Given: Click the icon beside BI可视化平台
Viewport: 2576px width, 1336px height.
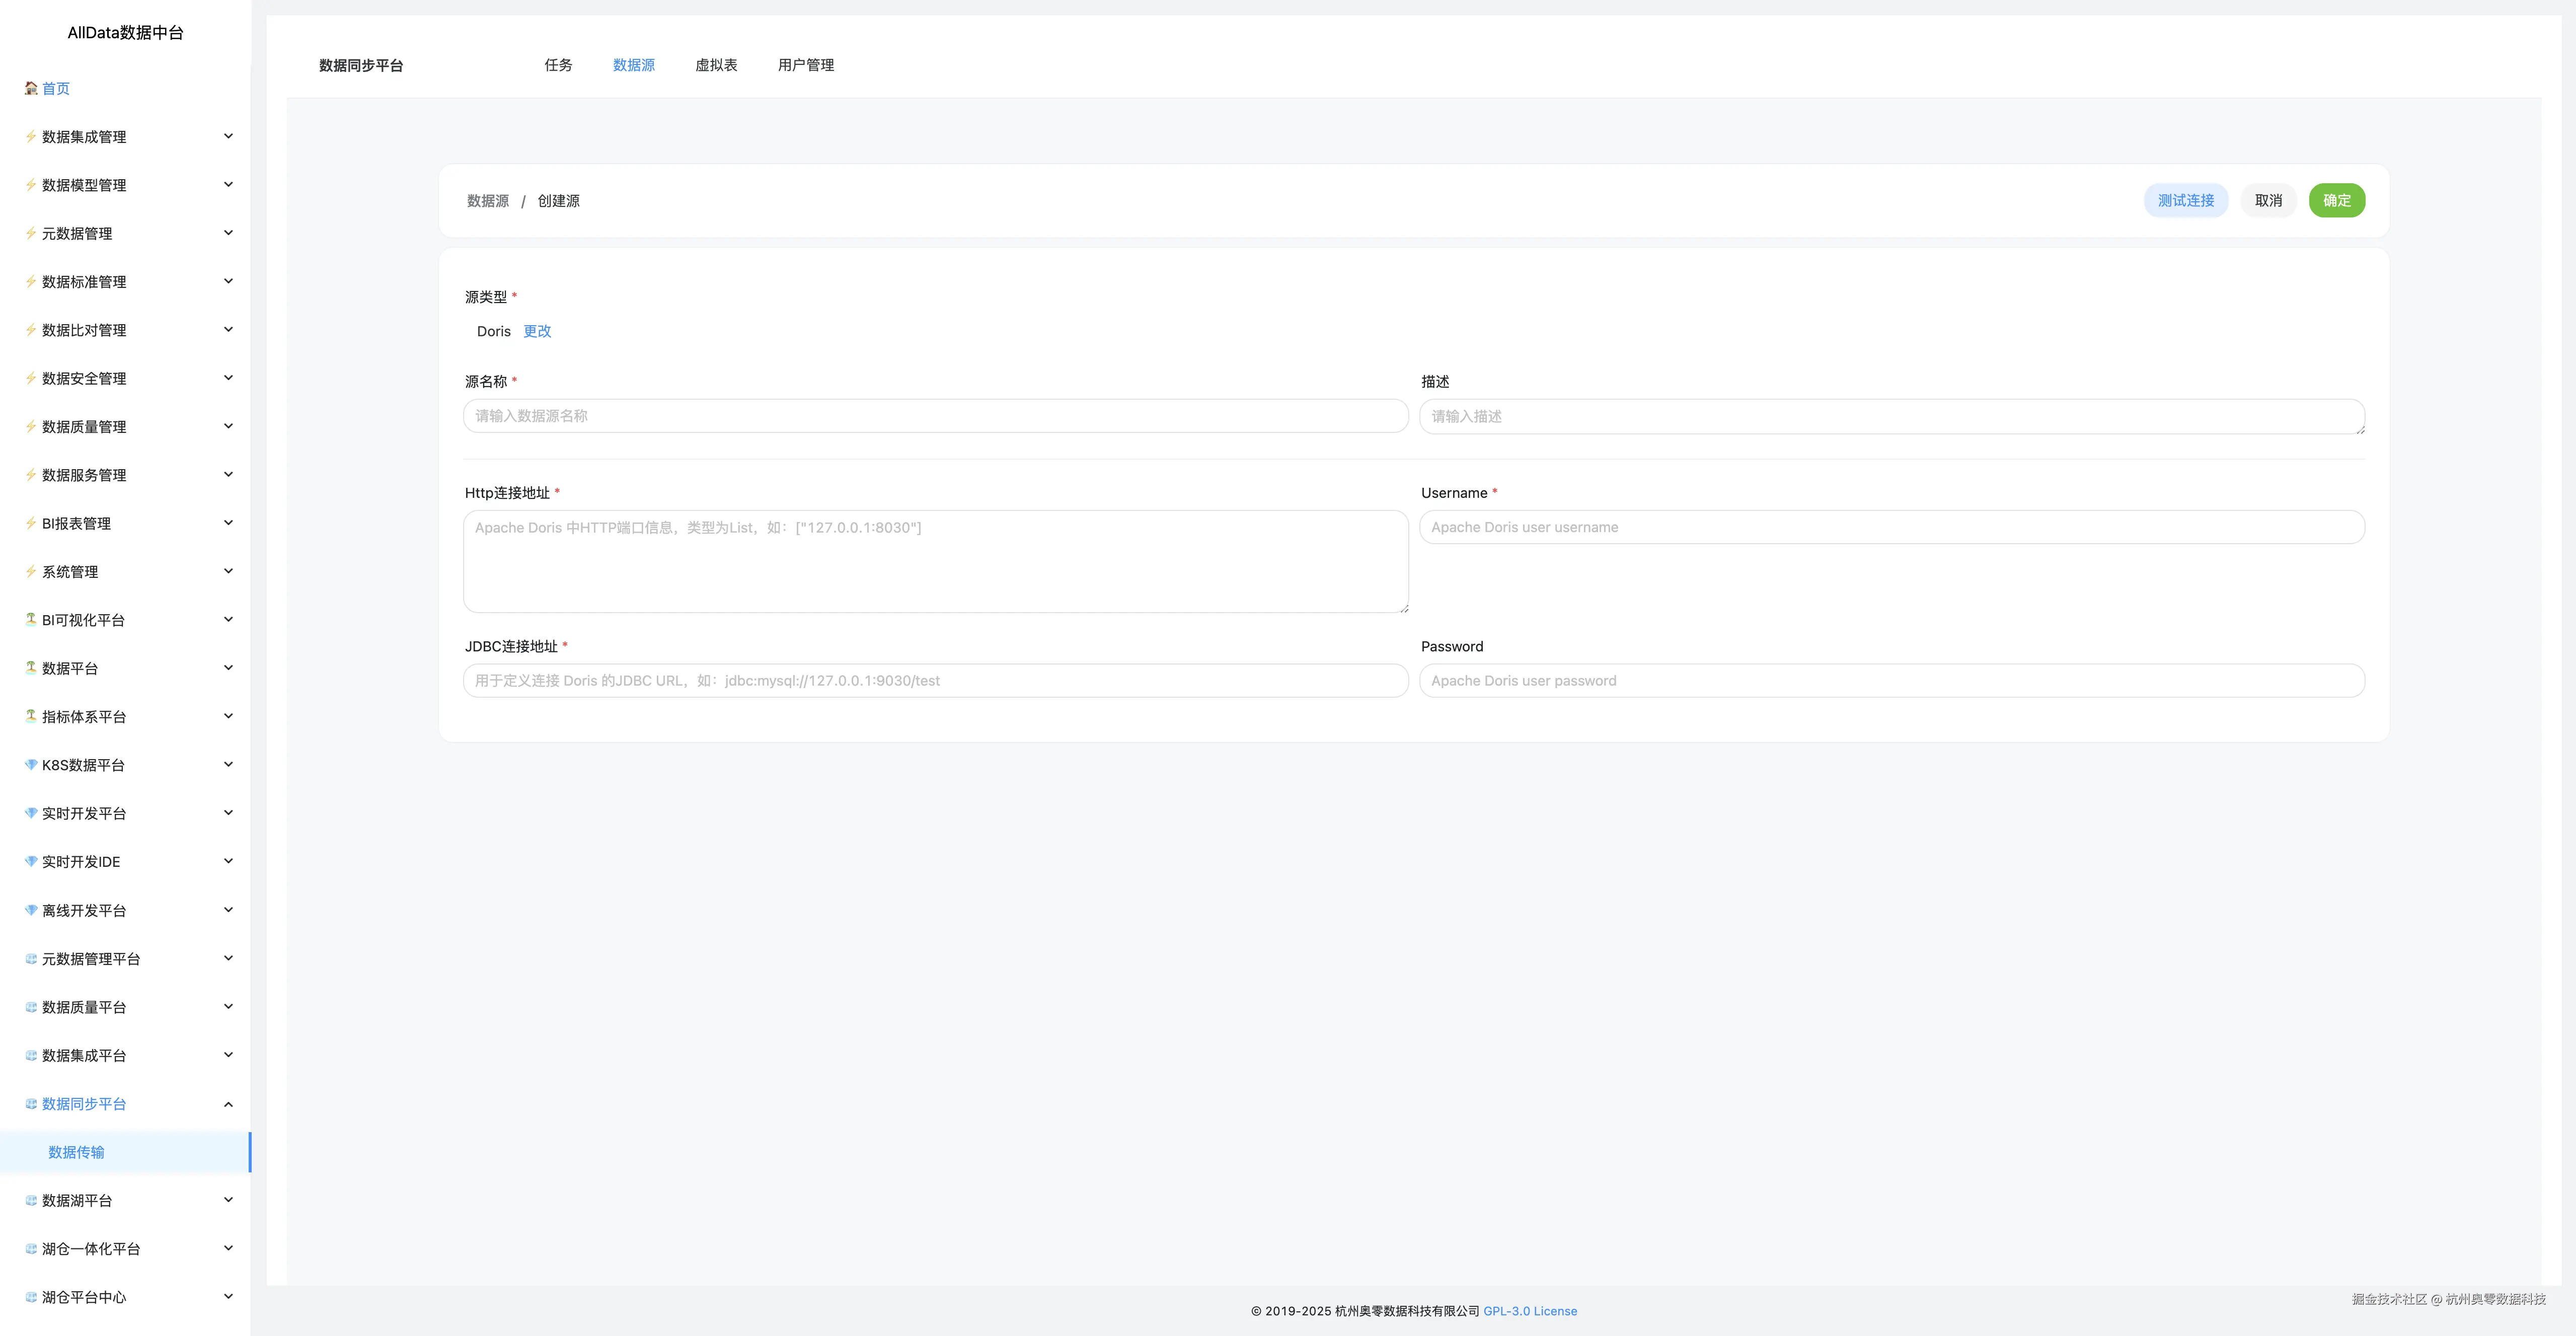Looking at the screenshot, I should point(31,620).
